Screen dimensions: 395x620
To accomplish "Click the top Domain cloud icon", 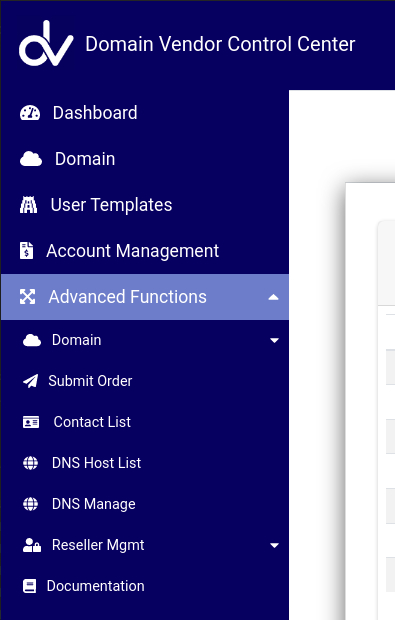I will pyautogui.click(x=31, y=159).
